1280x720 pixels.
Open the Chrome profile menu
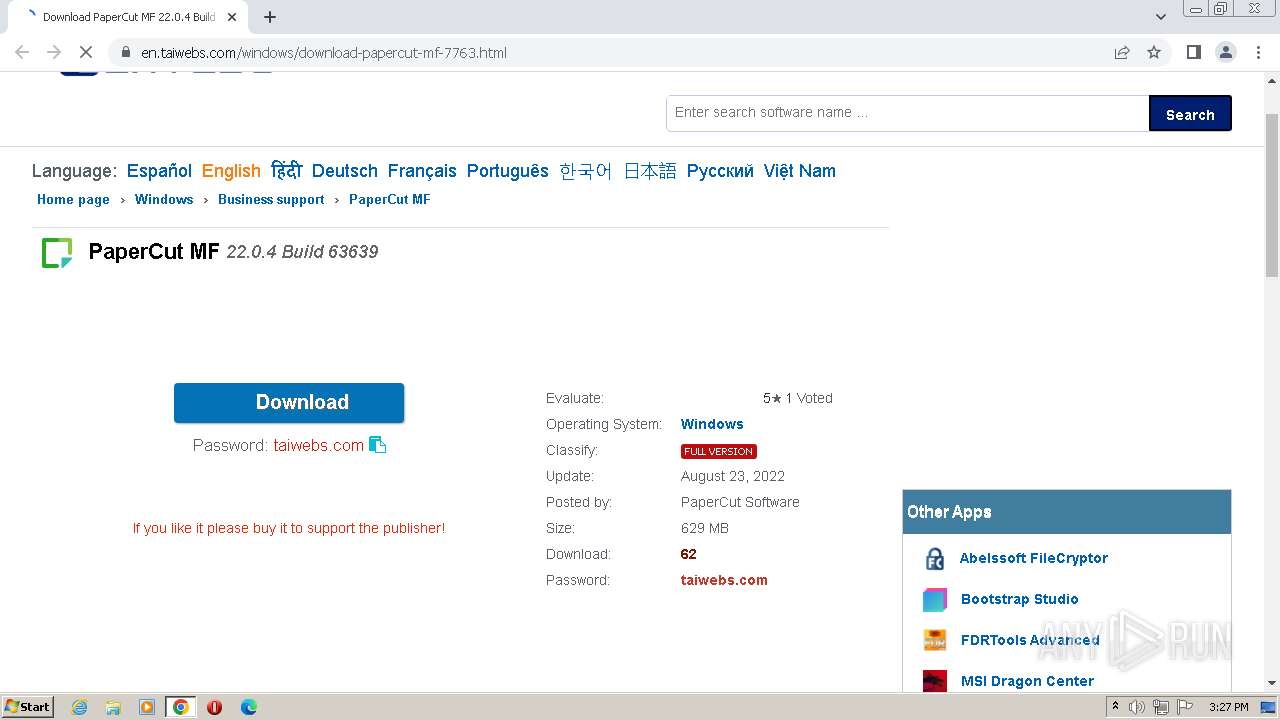[1225, 52]
